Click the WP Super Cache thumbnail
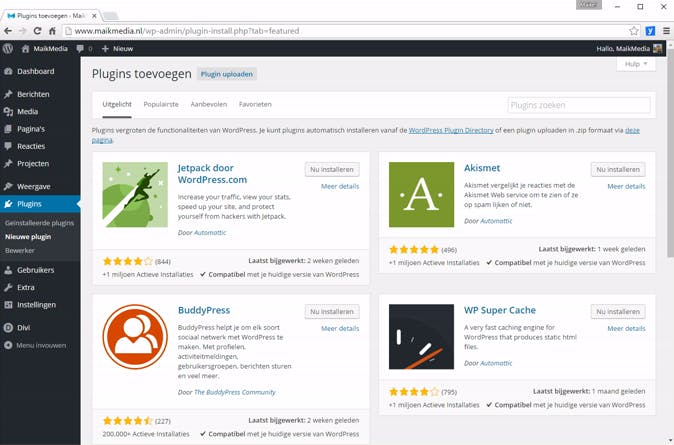Viewport: 674px width, 445px height. click(x=421, y=337)
